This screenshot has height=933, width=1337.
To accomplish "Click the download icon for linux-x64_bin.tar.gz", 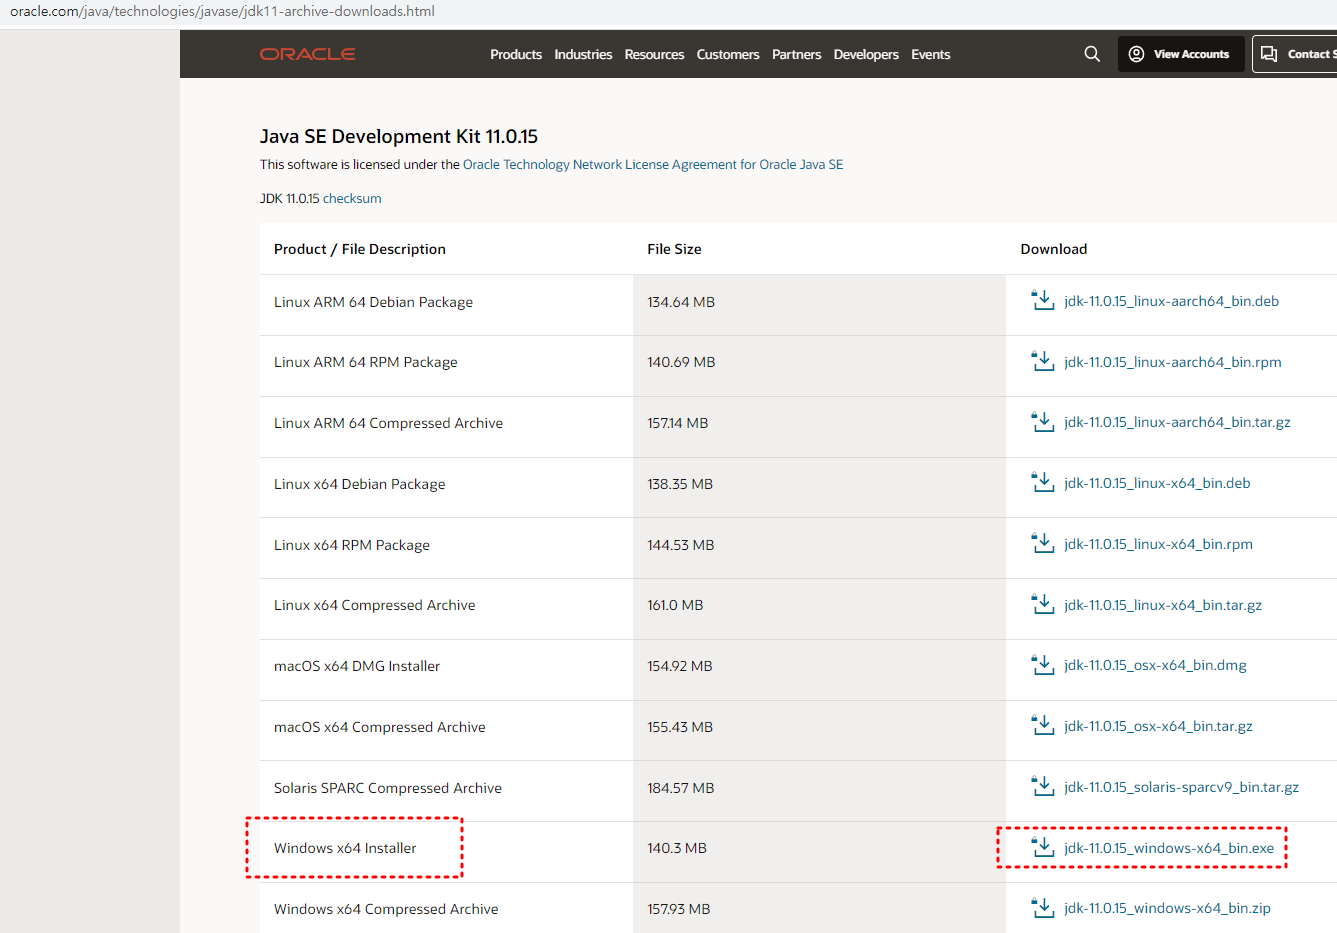I will coord(1043,604).
